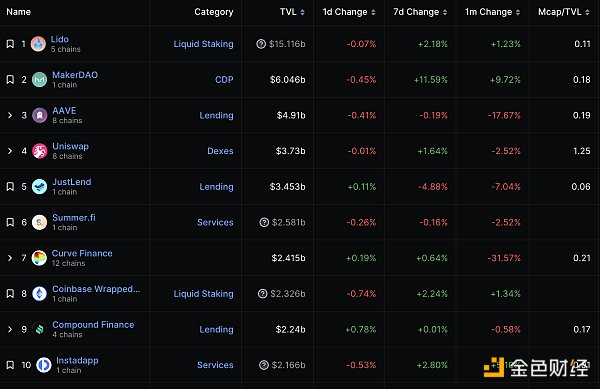Open the Summer.fi protocol link
This screenshot has width=600, height=389.
point(74,218)
